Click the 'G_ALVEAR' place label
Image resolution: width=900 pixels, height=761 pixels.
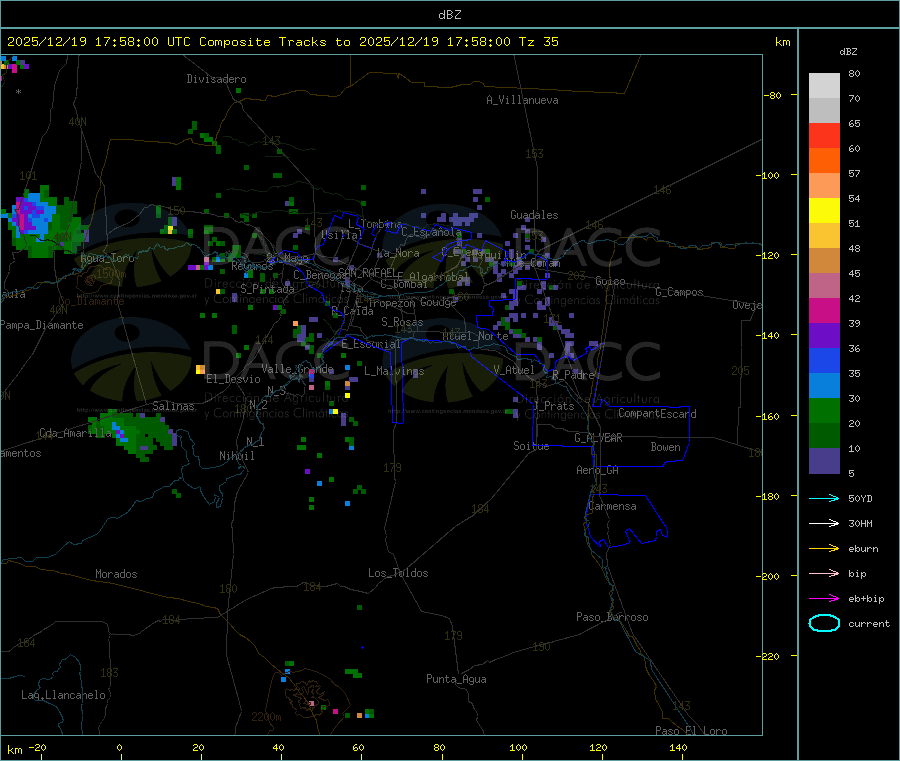pyautogui.click(x=598, y=438)
